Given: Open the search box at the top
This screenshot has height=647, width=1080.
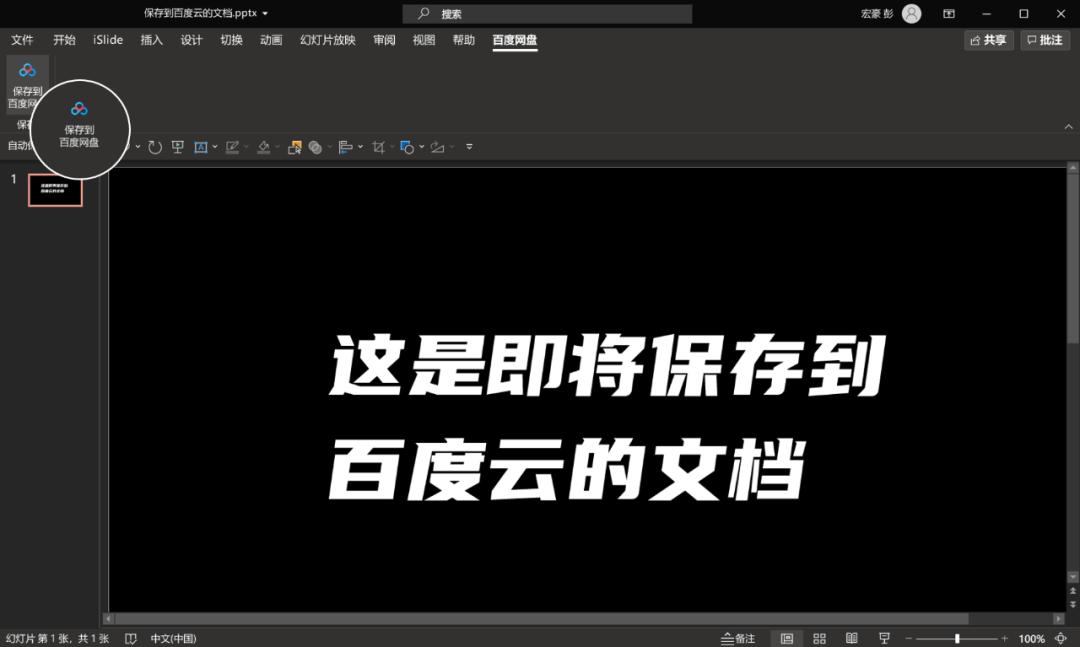Looking at the screenshot, I should (x=546, y=13).
